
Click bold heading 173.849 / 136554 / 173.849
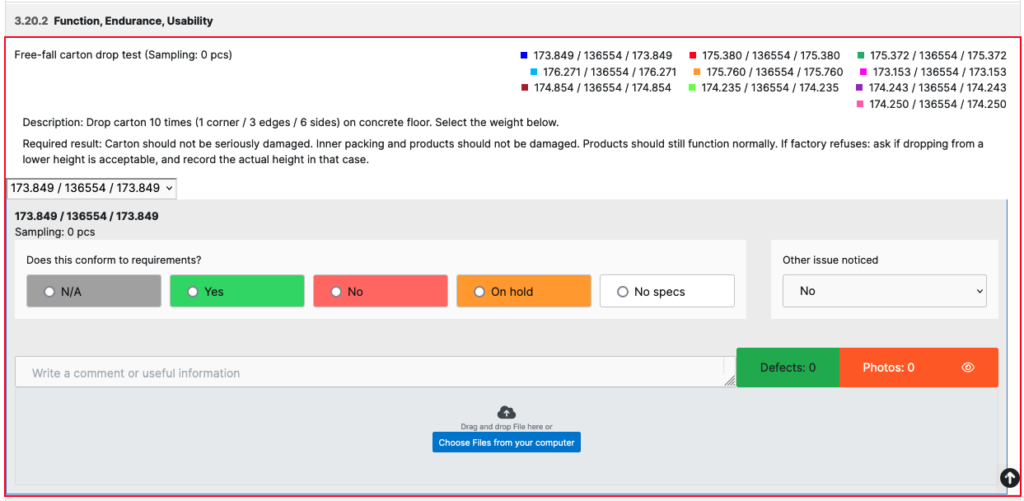point(86,216)
